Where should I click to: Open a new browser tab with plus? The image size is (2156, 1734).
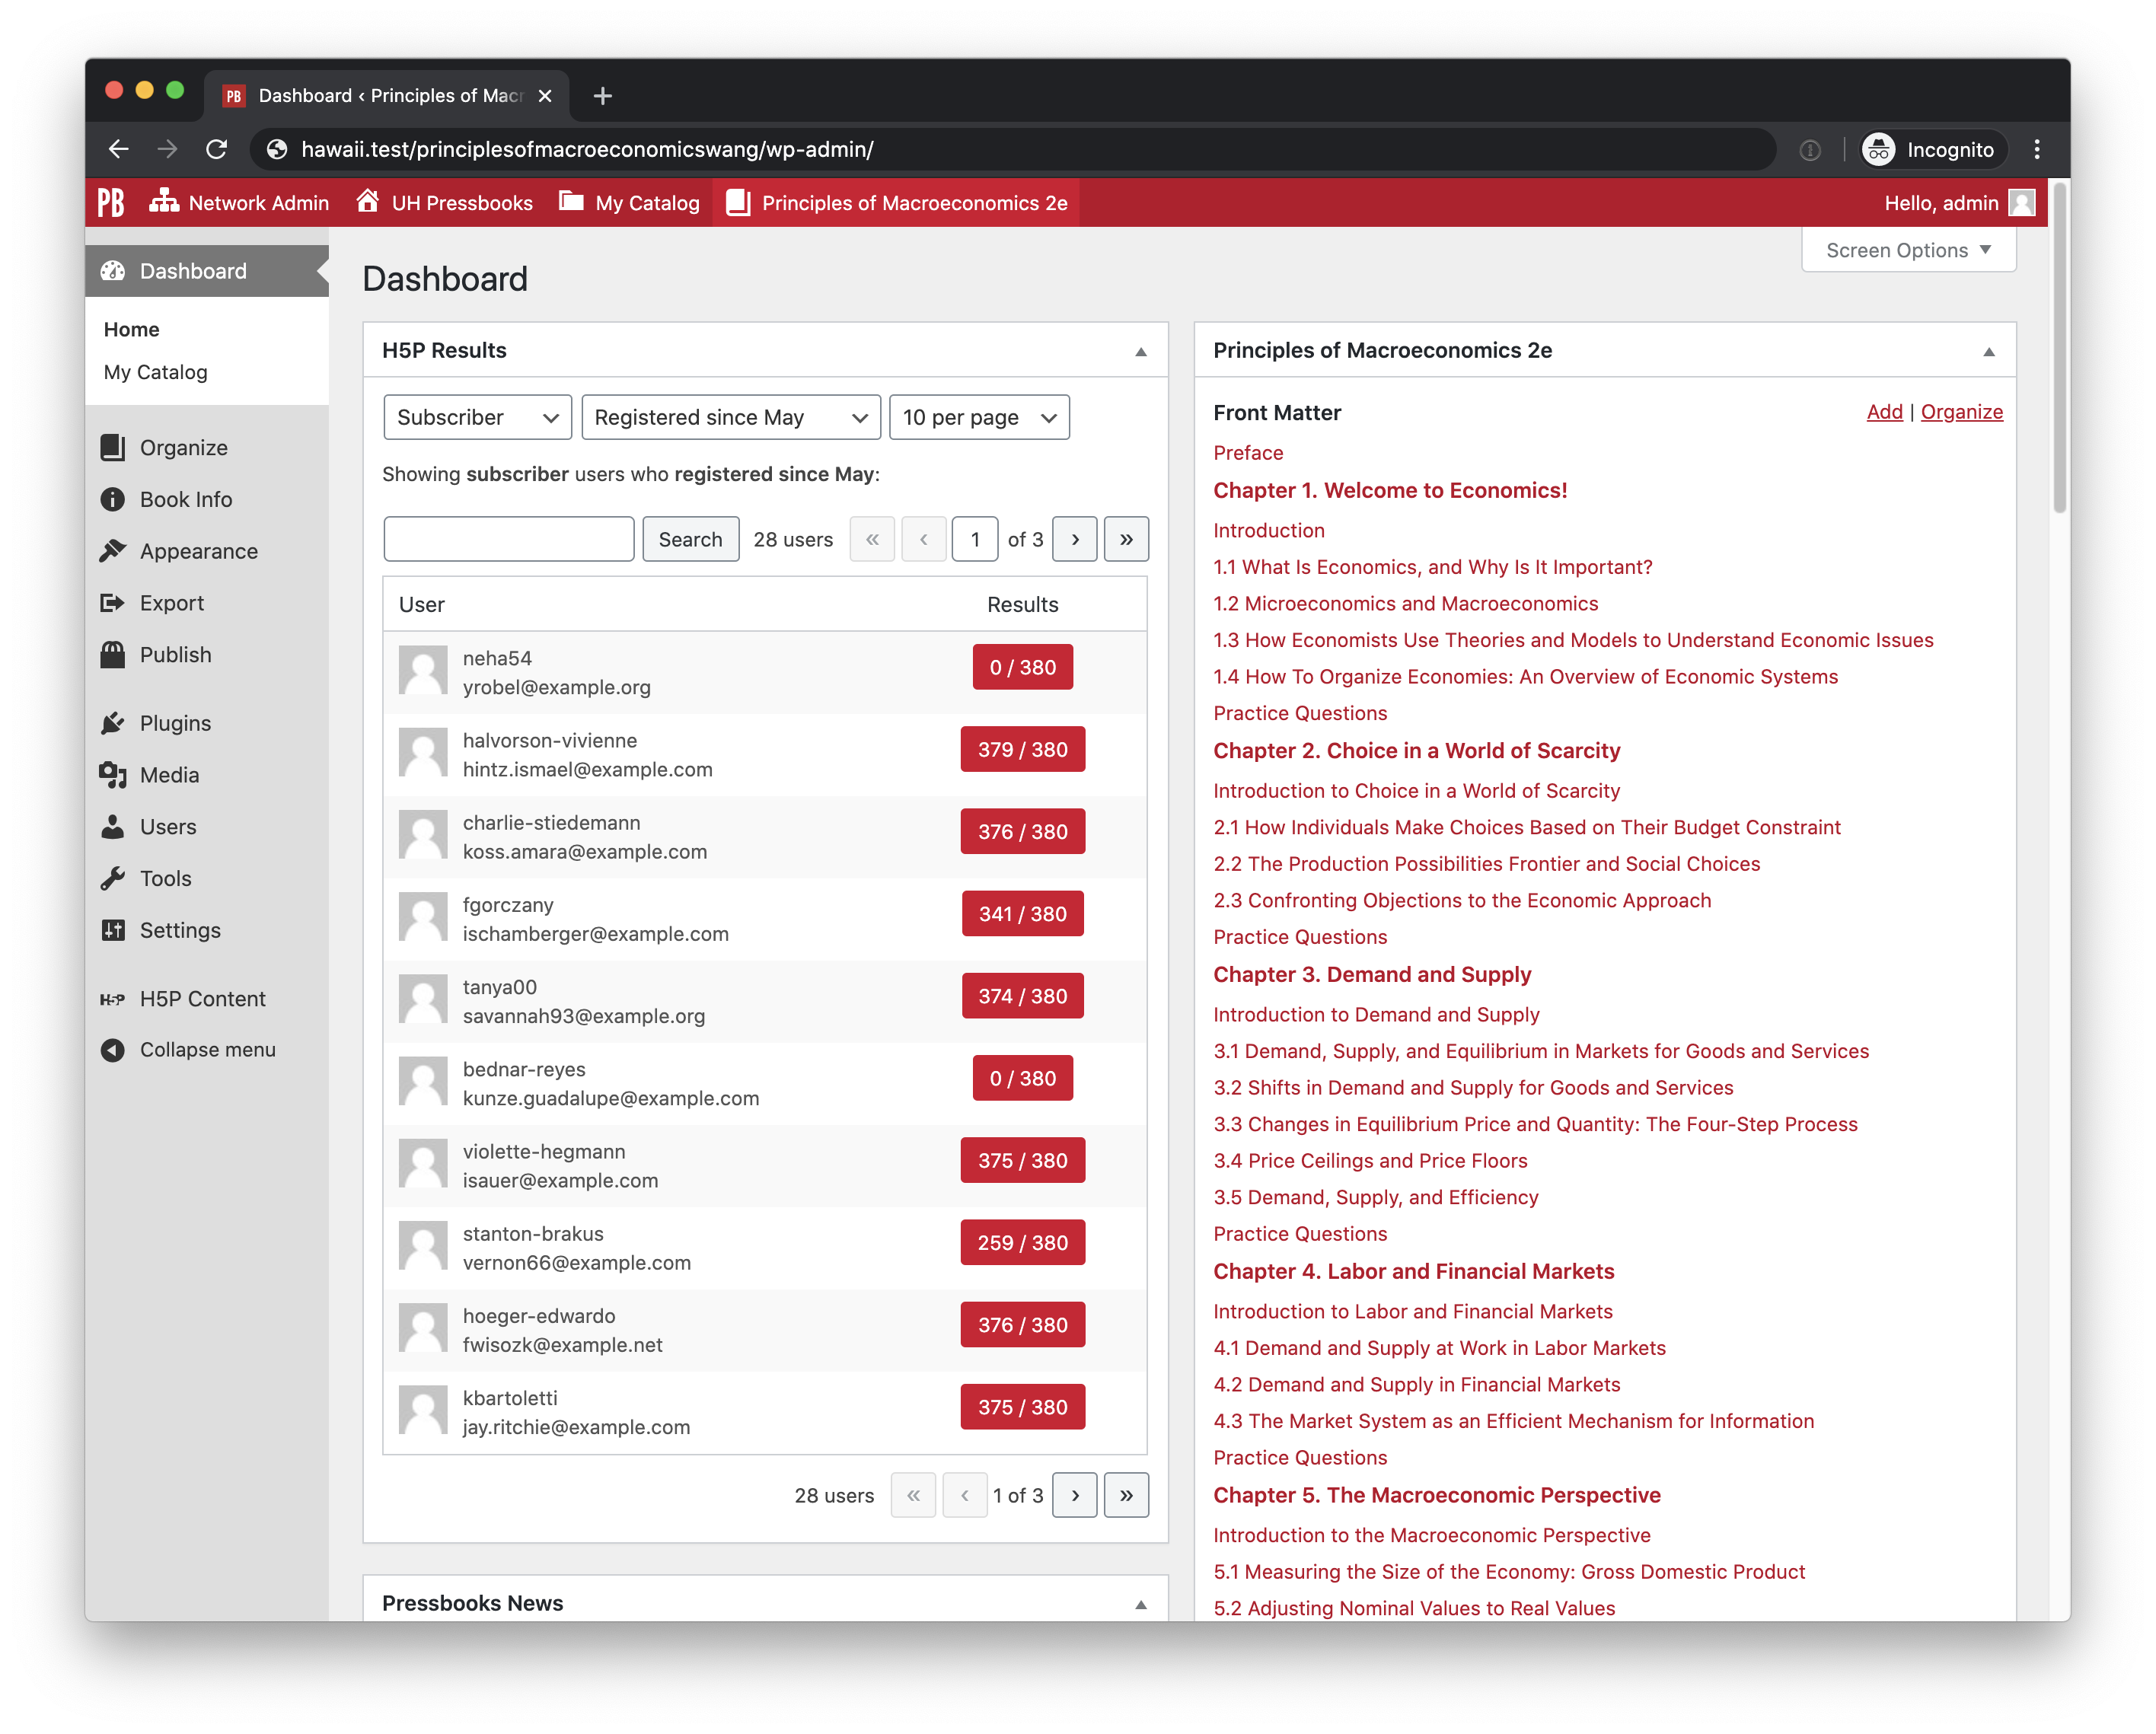602,96
